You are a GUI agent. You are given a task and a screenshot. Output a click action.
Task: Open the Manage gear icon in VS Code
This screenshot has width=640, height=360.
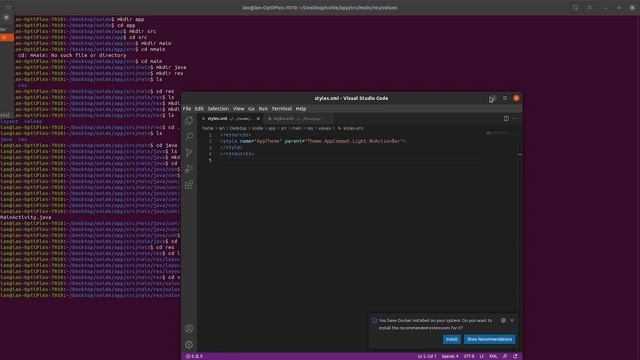click(189, 344)
